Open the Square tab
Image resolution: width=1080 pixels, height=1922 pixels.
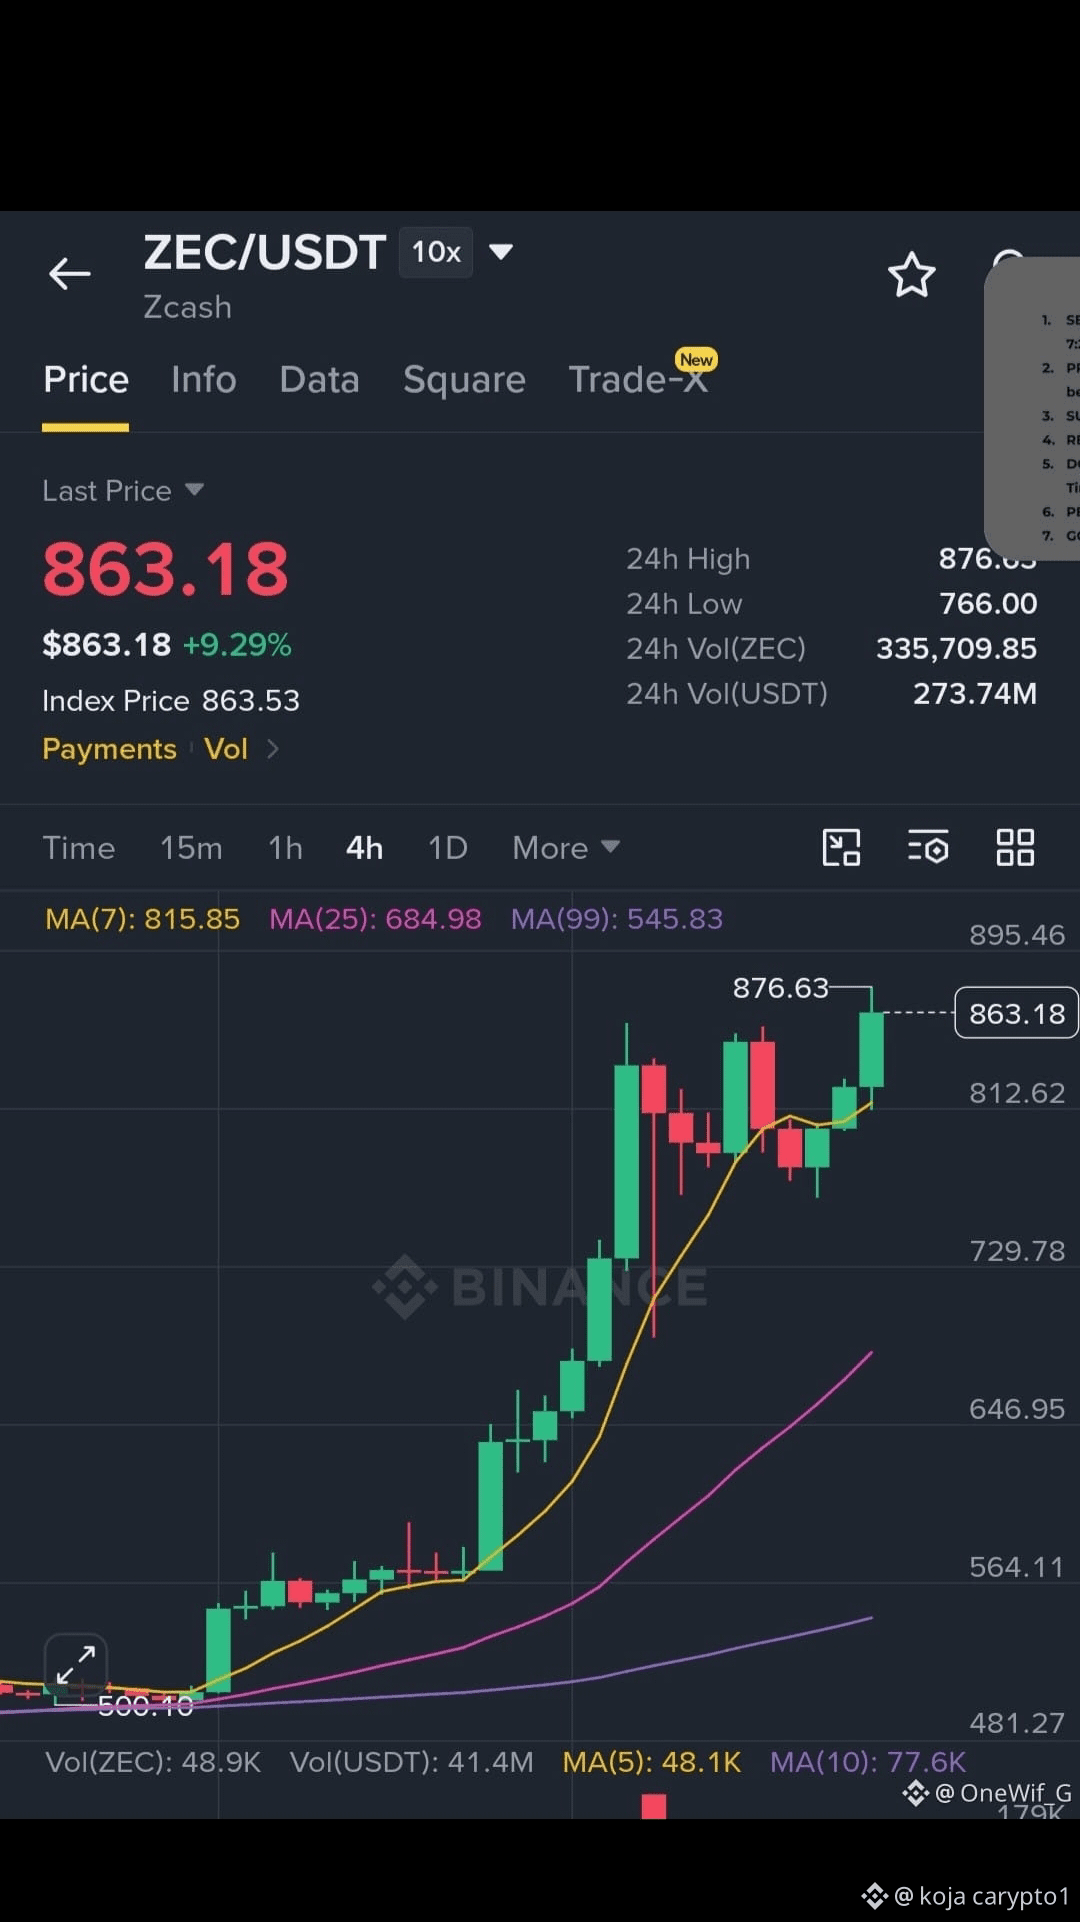tap(464, 380)
